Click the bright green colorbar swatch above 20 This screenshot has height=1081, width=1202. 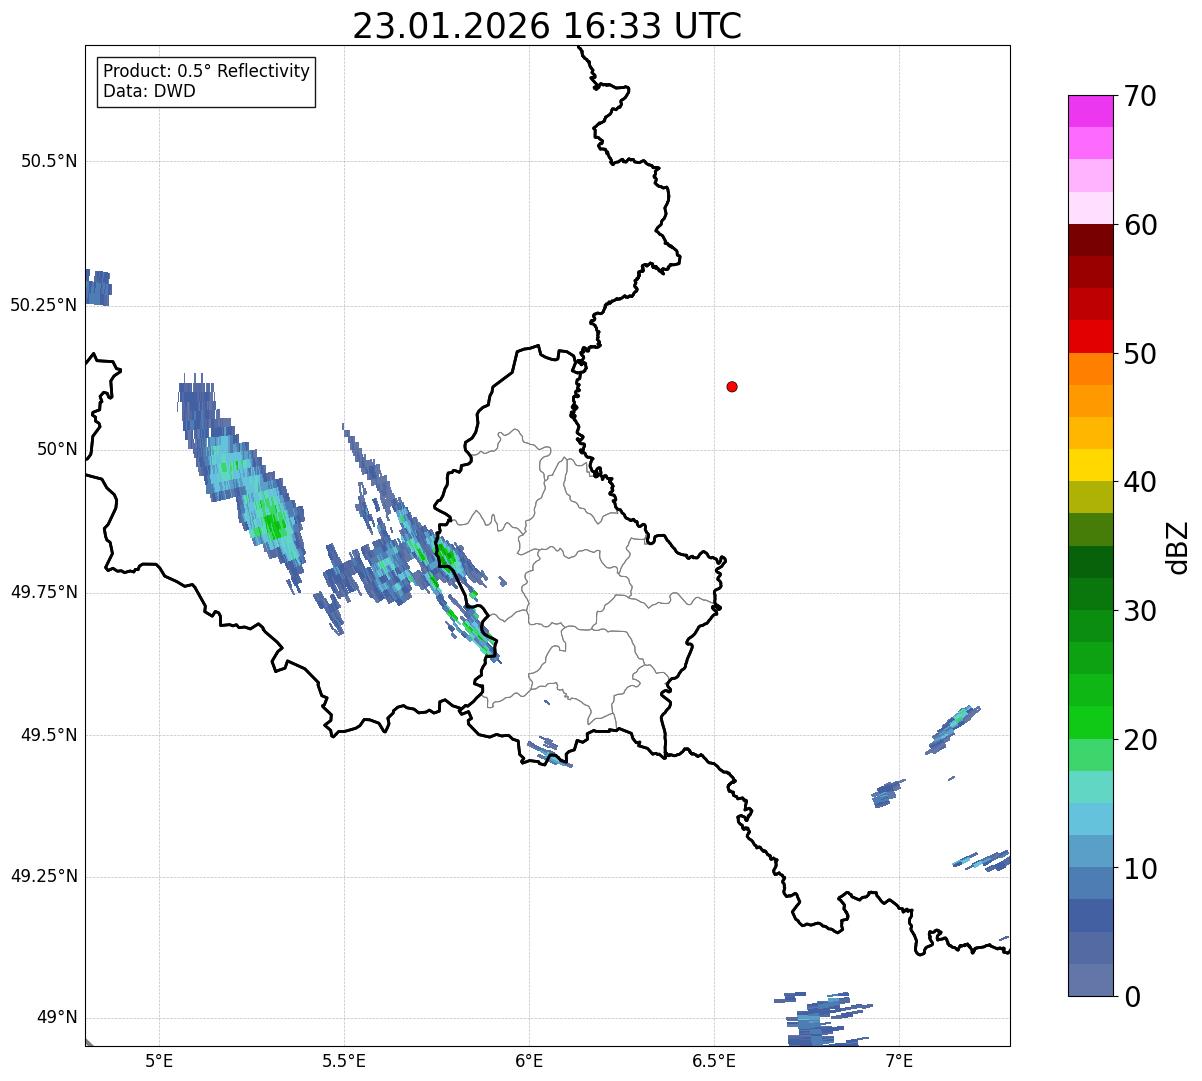[1091, 722]
